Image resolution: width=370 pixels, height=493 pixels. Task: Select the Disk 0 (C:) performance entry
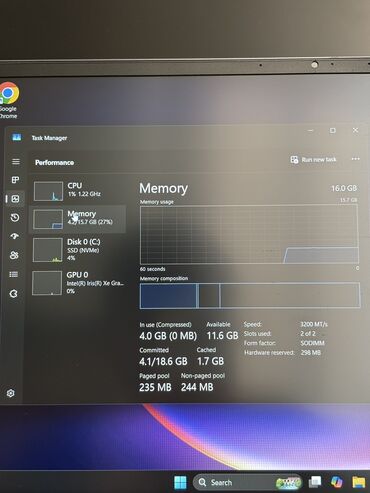click(78, 249)
